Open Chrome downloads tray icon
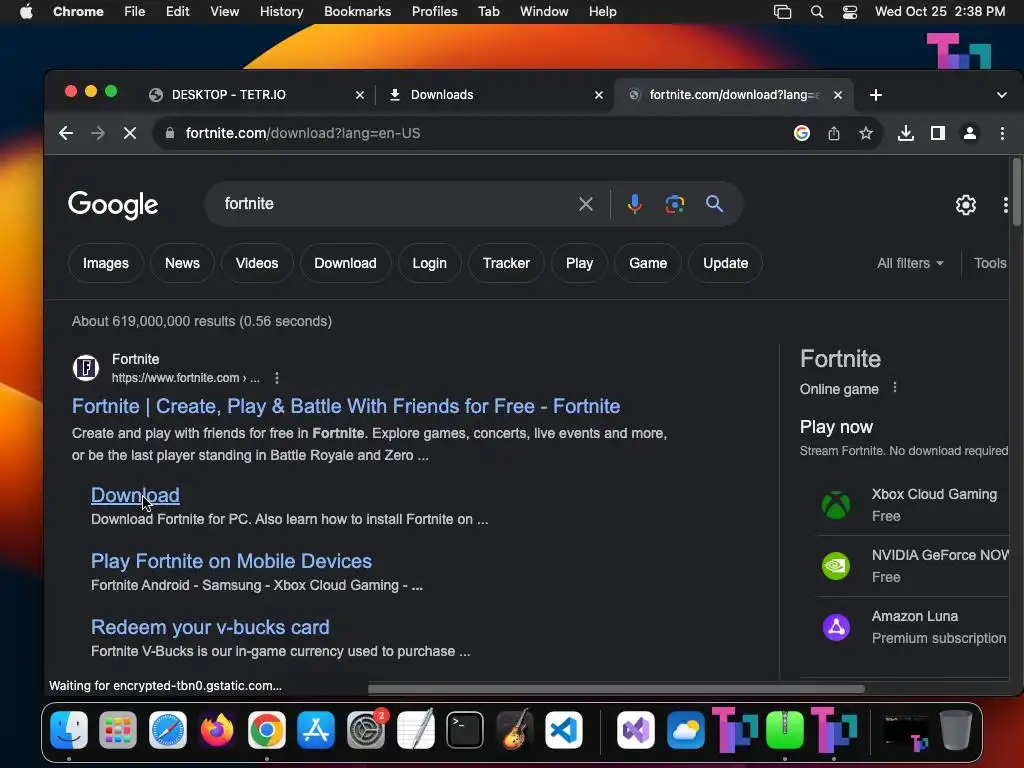1024x768 pixels. click(906, 133)
